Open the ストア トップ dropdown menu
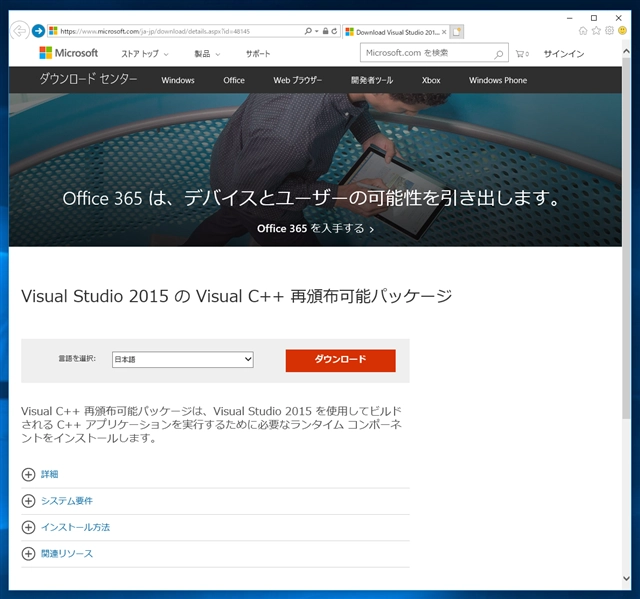The image size is (640, 599). [x=144, y=54]
